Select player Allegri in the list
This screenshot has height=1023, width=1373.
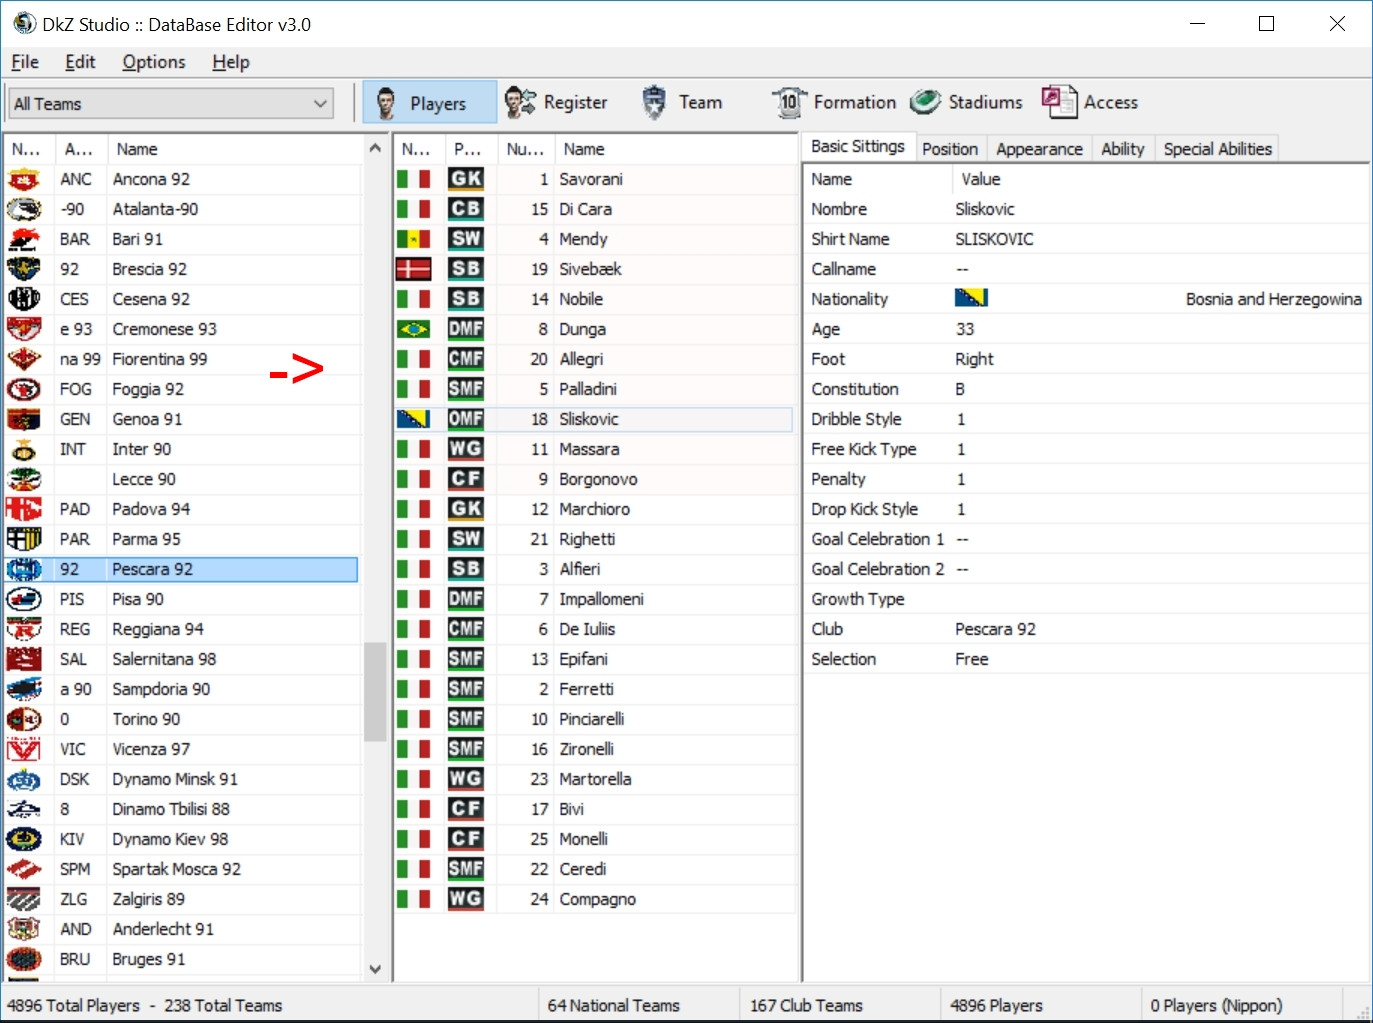point(594,359)
